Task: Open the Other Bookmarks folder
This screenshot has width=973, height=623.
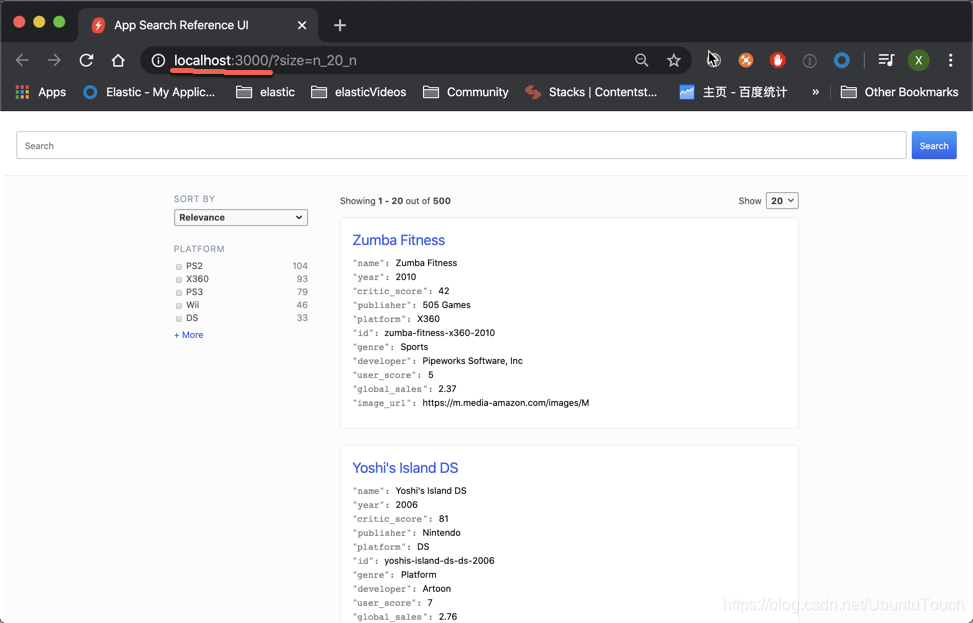Action: (899, 92)
